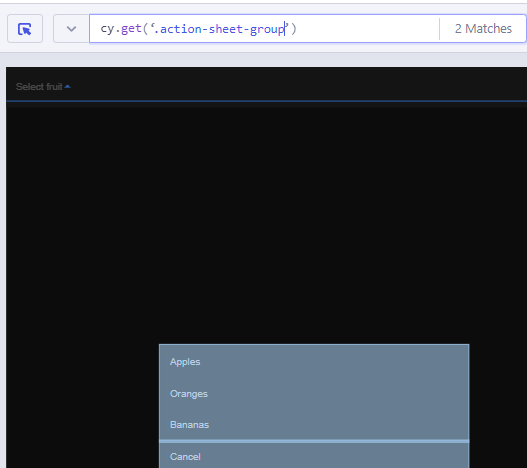Click the blue underline below Select fruit

point(267,101)
